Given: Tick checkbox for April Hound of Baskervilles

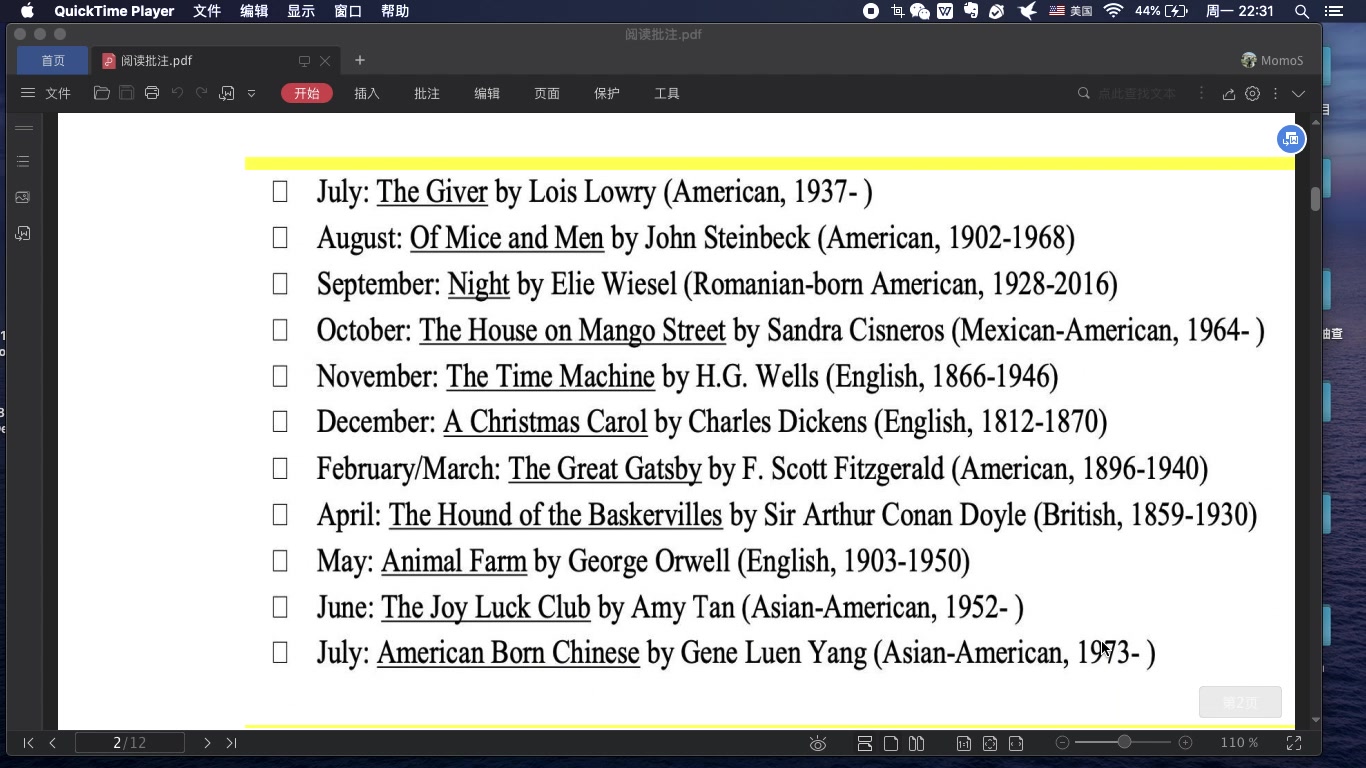Looking at the screenshot, I should tap(280, 514).
